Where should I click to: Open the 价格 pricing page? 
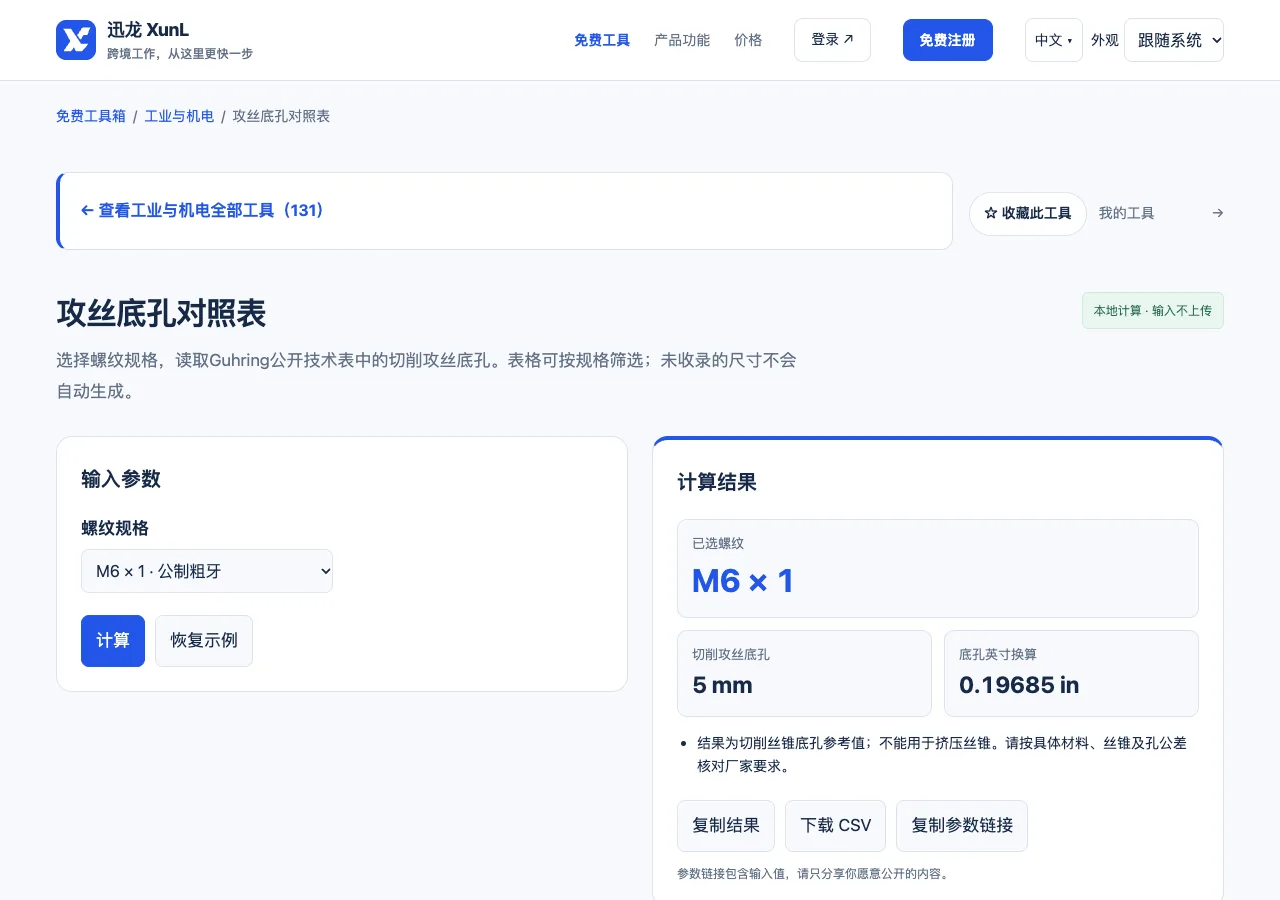748,40
